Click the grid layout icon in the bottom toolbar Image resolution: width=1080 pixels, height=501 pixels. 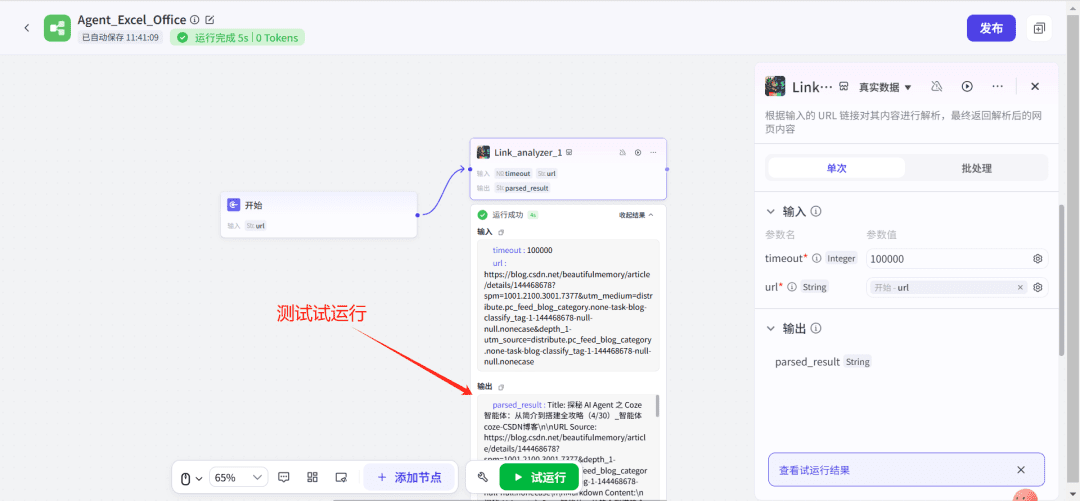click(312, 478)
